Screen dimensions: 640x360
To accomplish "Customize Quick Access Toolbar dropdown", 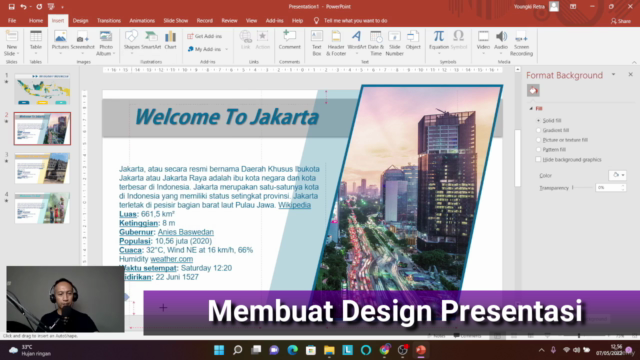I will tap(62, 7).
